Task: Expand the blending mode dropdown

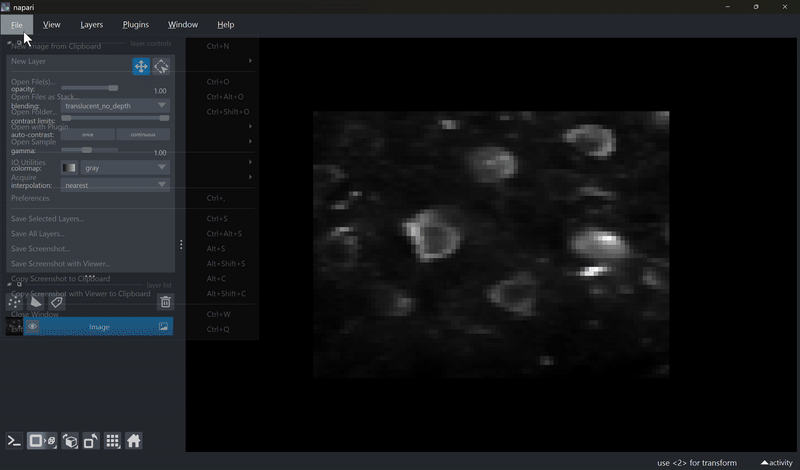Action: pos(115,105)
